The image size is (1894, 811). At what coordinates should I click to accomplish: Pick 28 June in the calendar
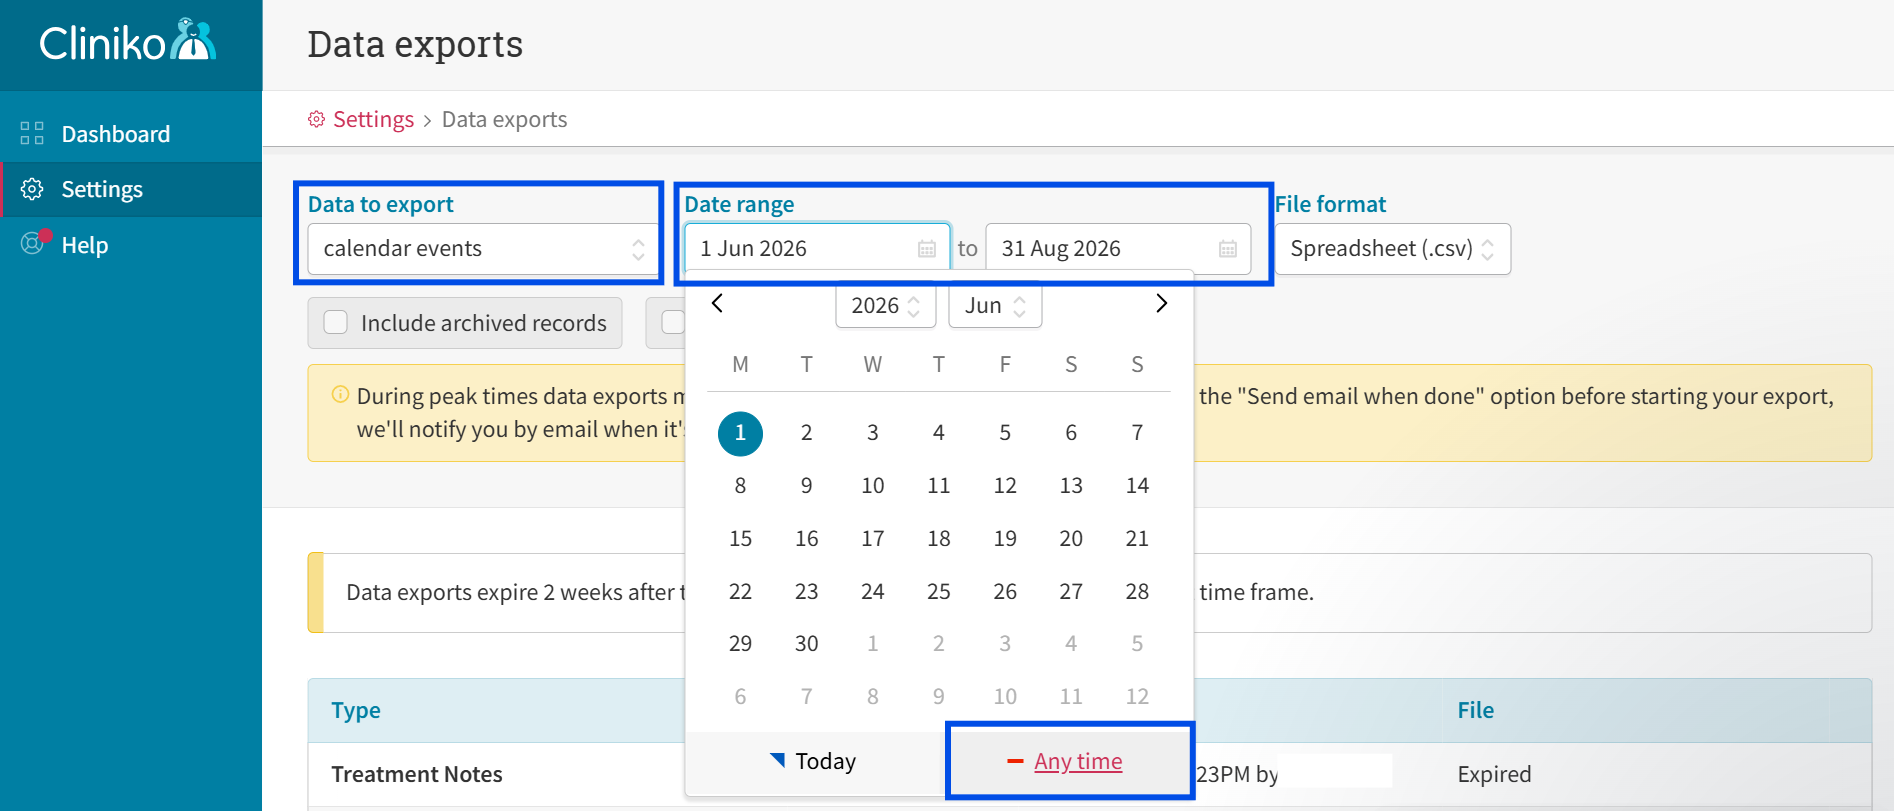point(1137,591)
